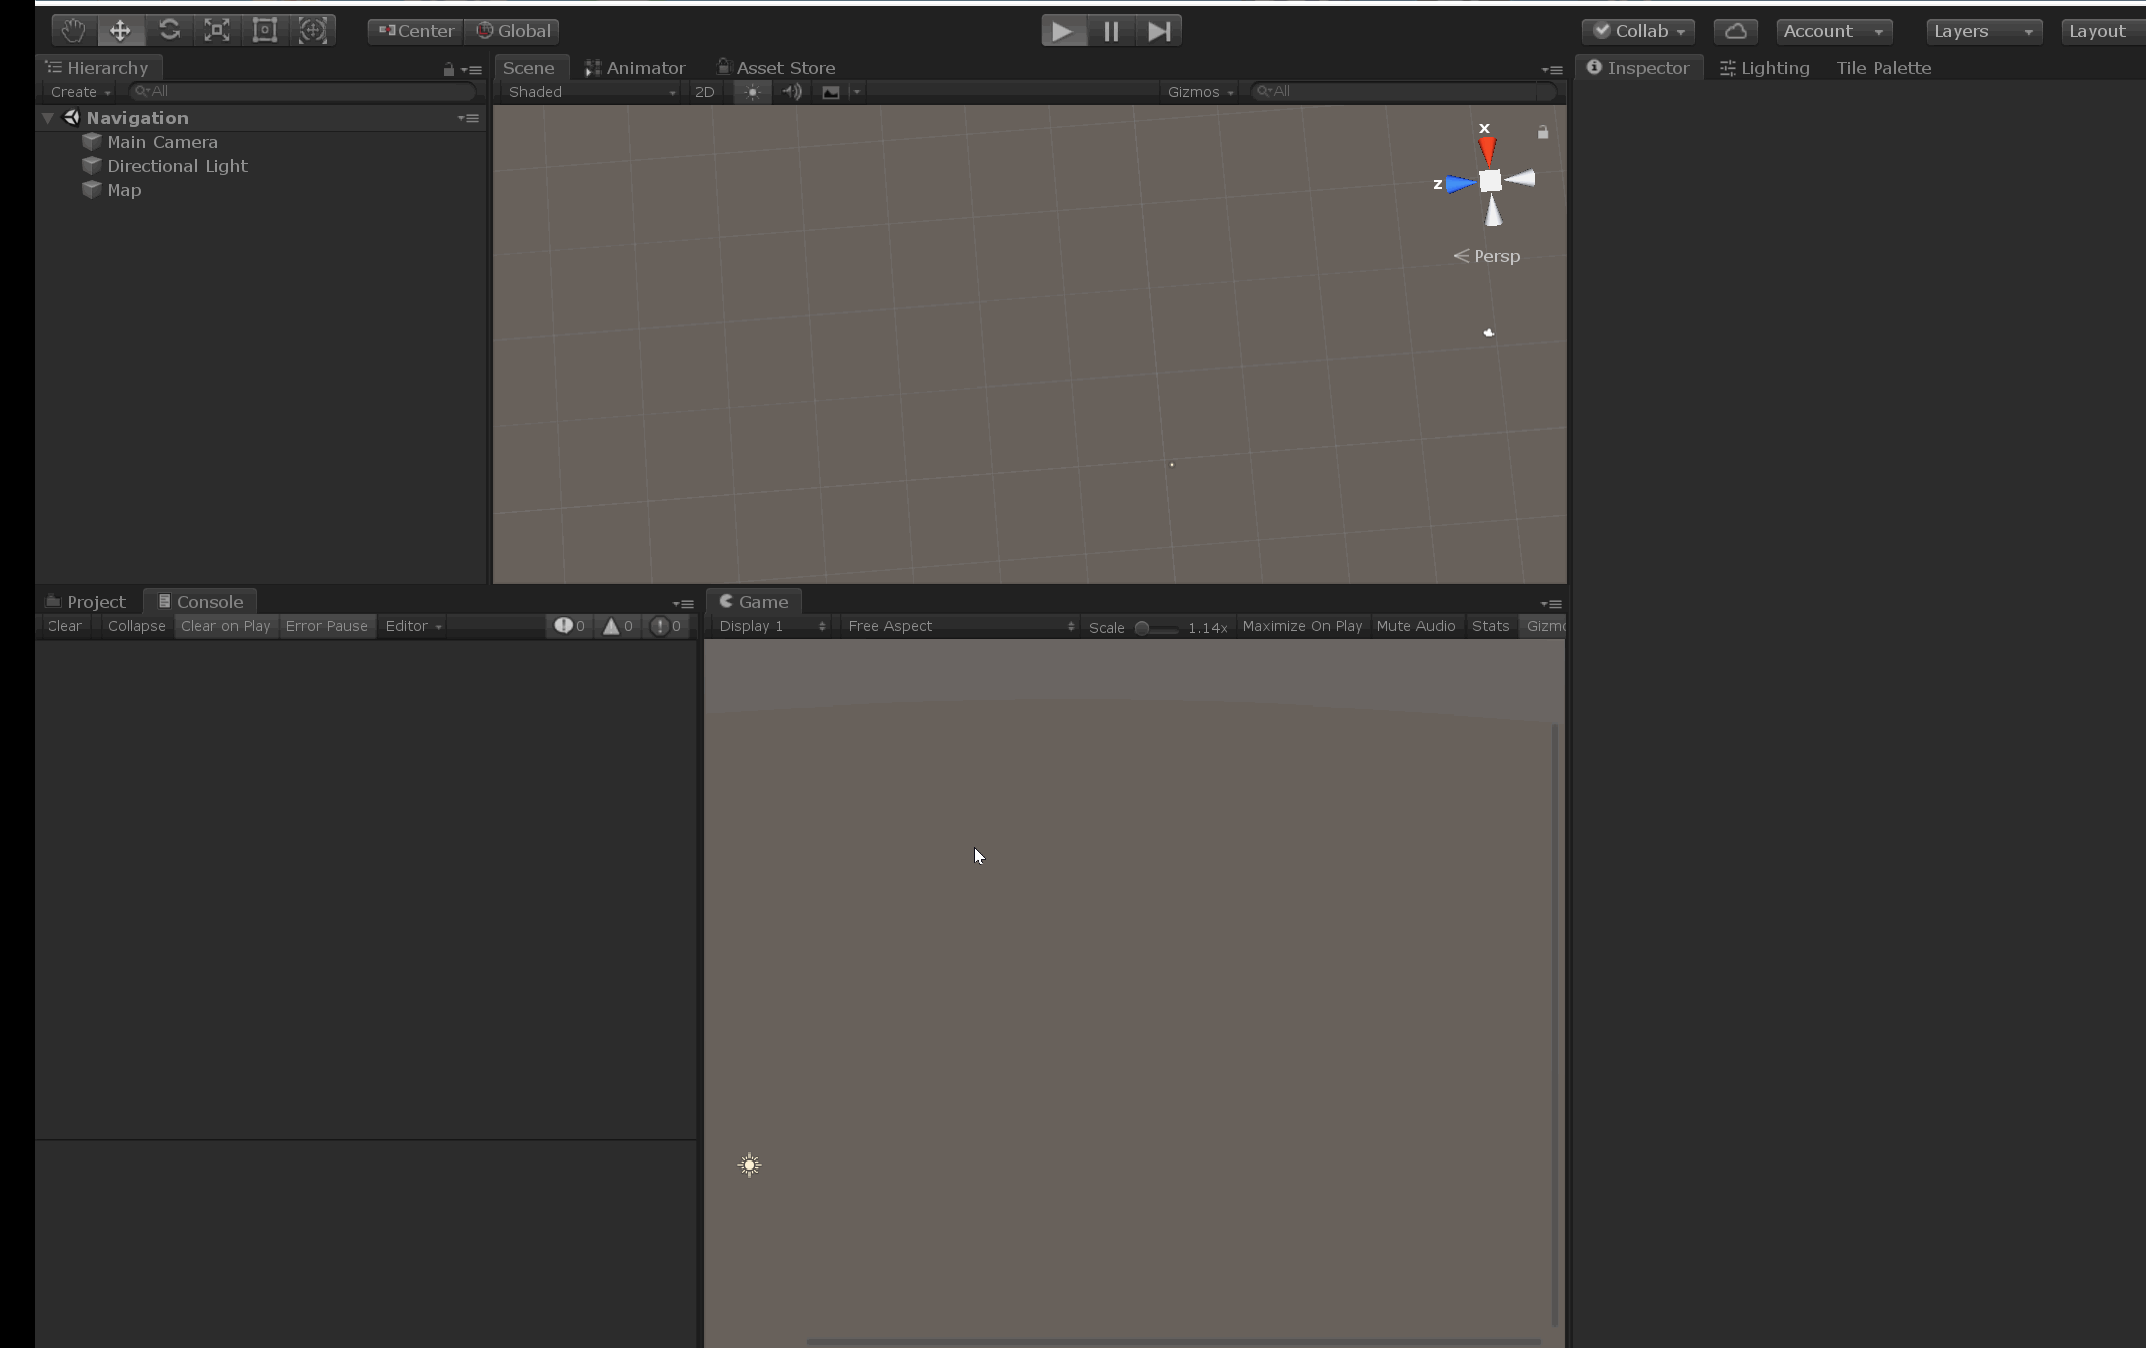Screen dimensions: 2146x1348
Task: Adjust the Game view Scale slider
Action: [x=1143, y=628]
